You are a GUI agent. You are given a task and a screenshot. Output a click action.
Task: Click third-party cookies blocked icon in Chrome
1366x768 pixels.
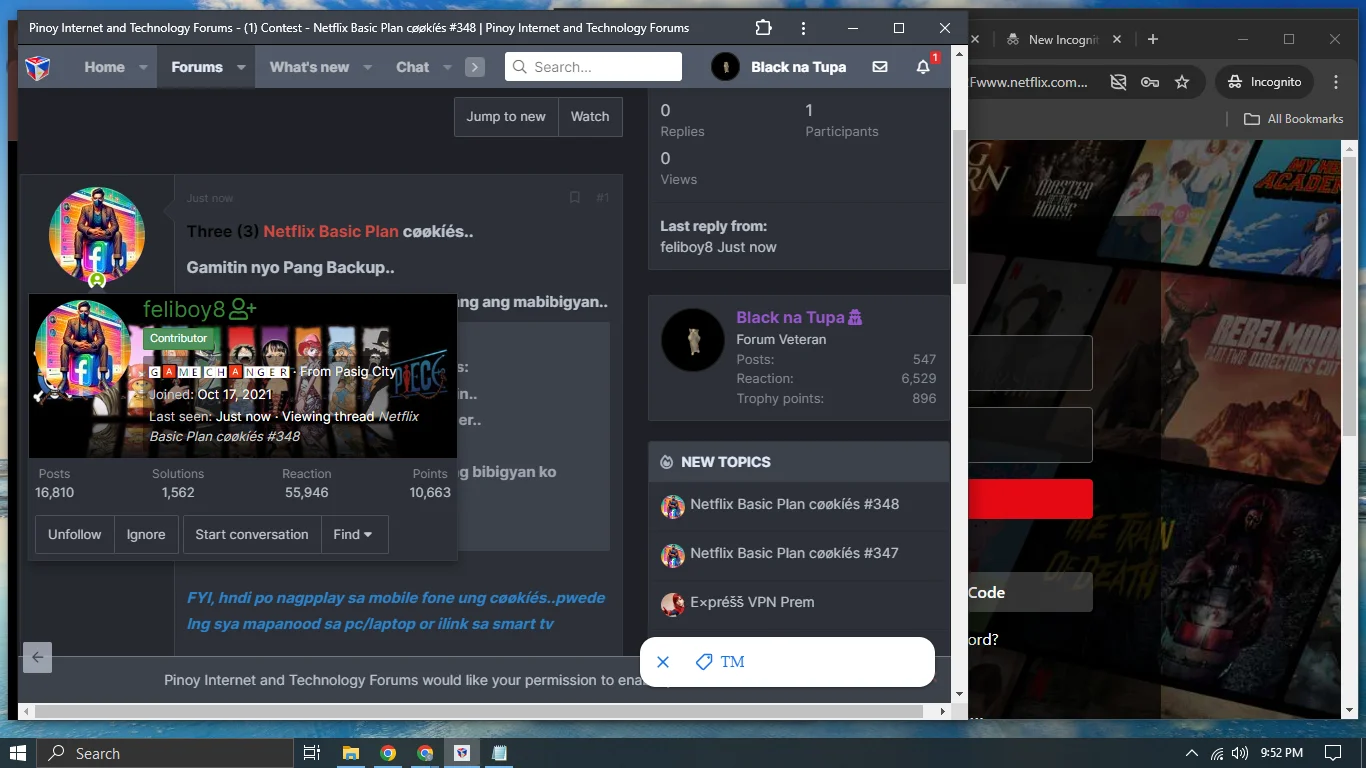(x=1119, y=82)
